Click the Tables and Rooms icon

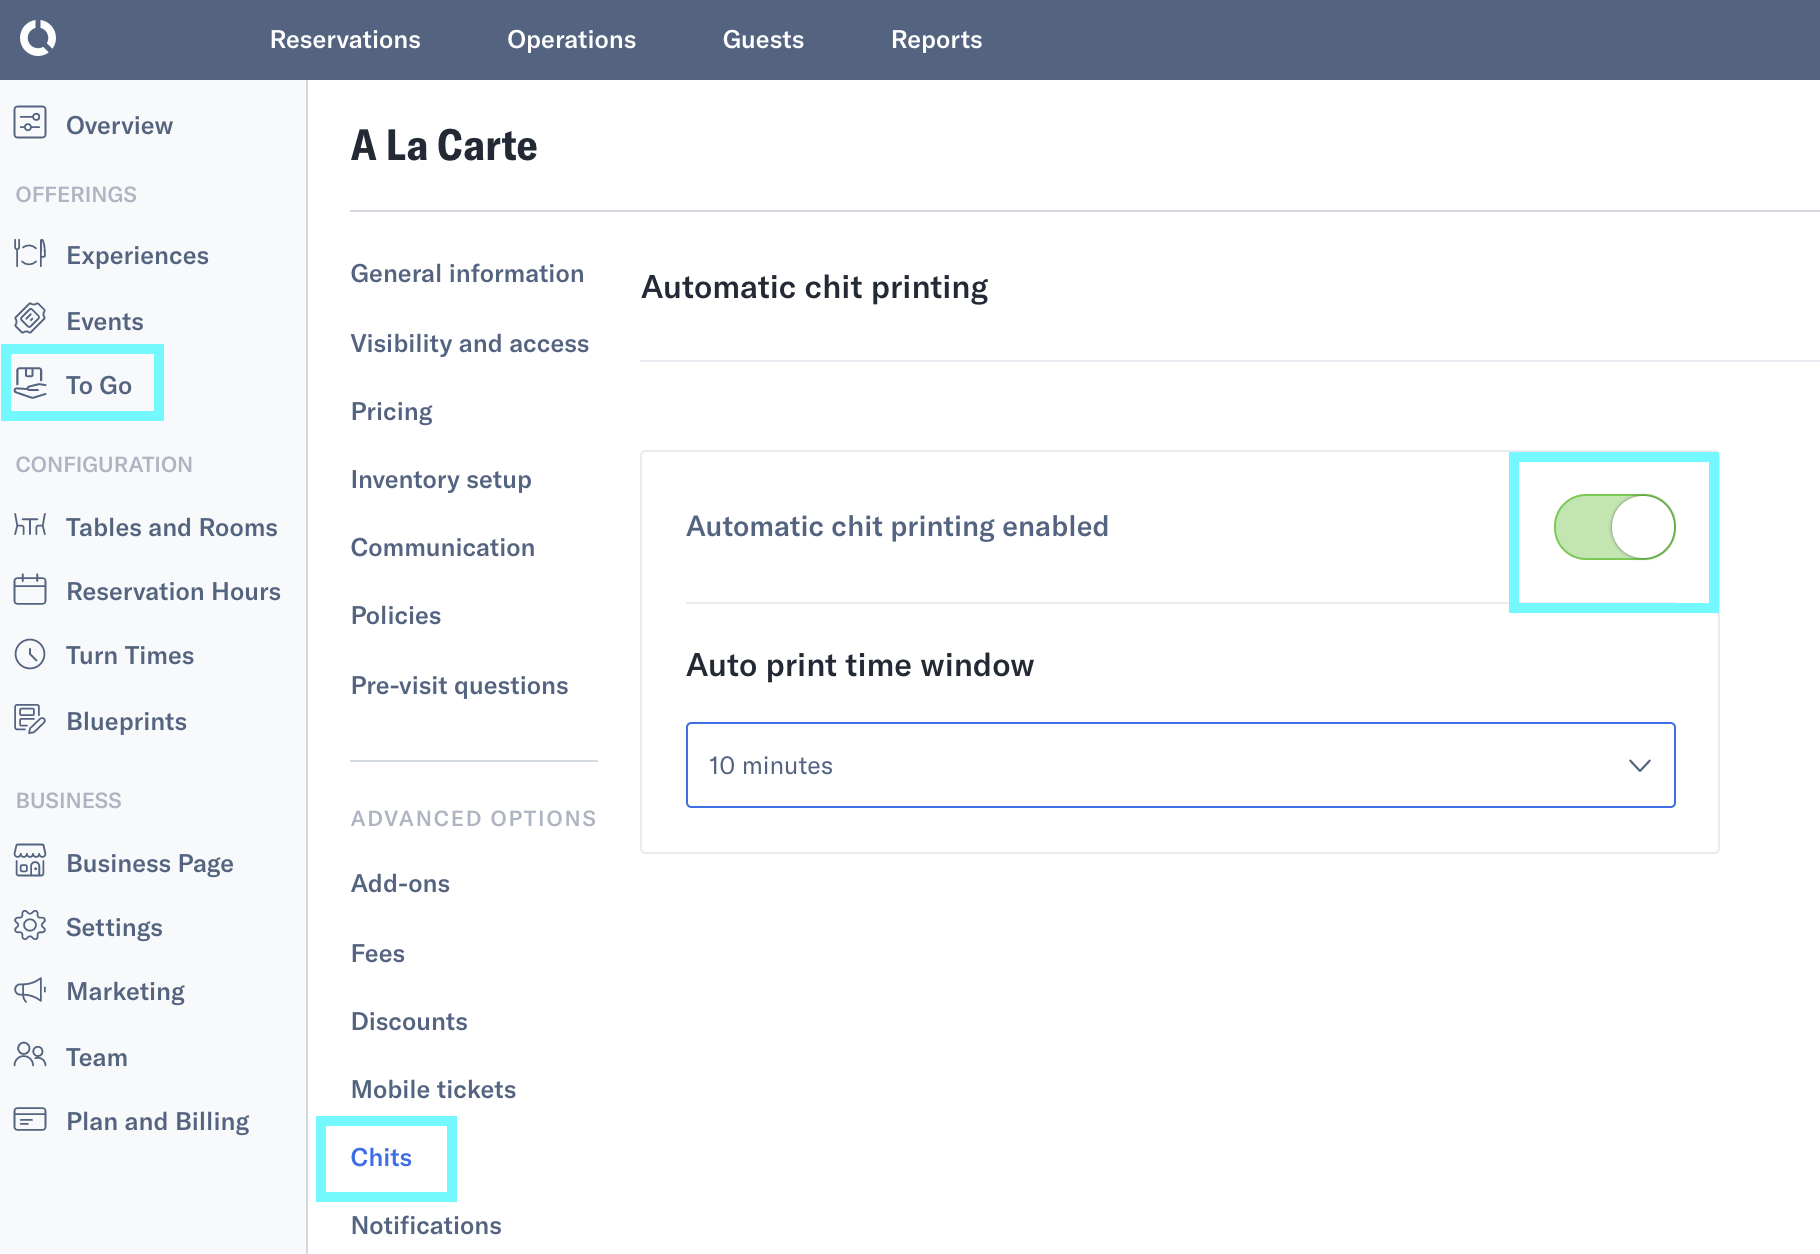click(x=30, y=526)
